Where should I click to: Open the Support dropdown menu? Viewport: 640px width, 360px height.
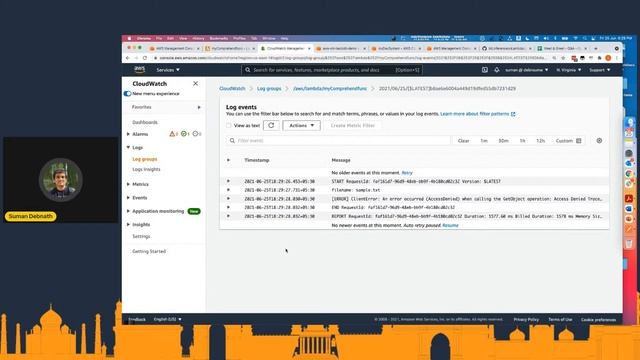click(x=600, y=70)
